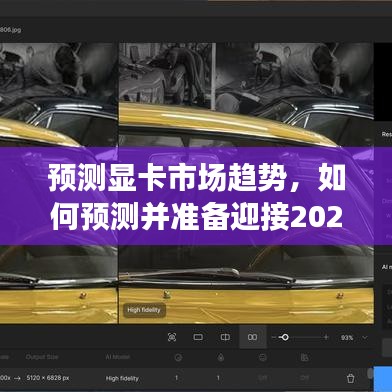This screenshot has height=392, width=392.
Task: Click the last column header icon
Action: tap(305, 358)
